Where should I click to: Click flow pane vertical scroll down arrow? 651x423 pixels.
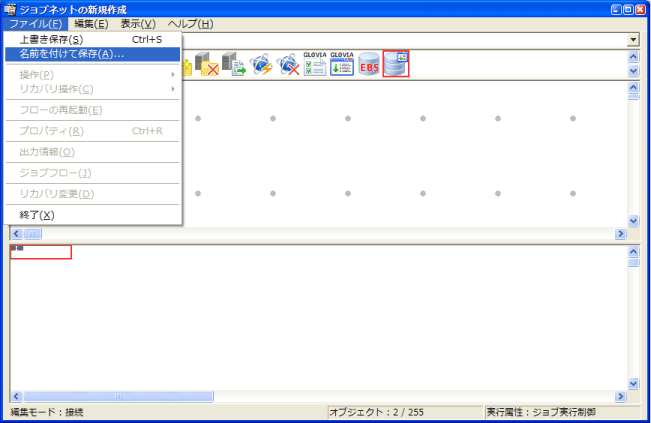633,221
